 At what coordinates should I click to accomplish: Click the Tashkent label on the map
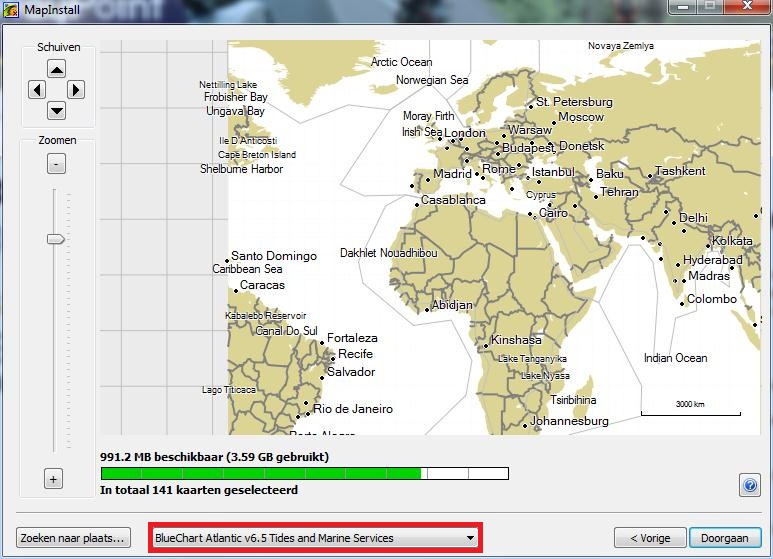point(680,171)
